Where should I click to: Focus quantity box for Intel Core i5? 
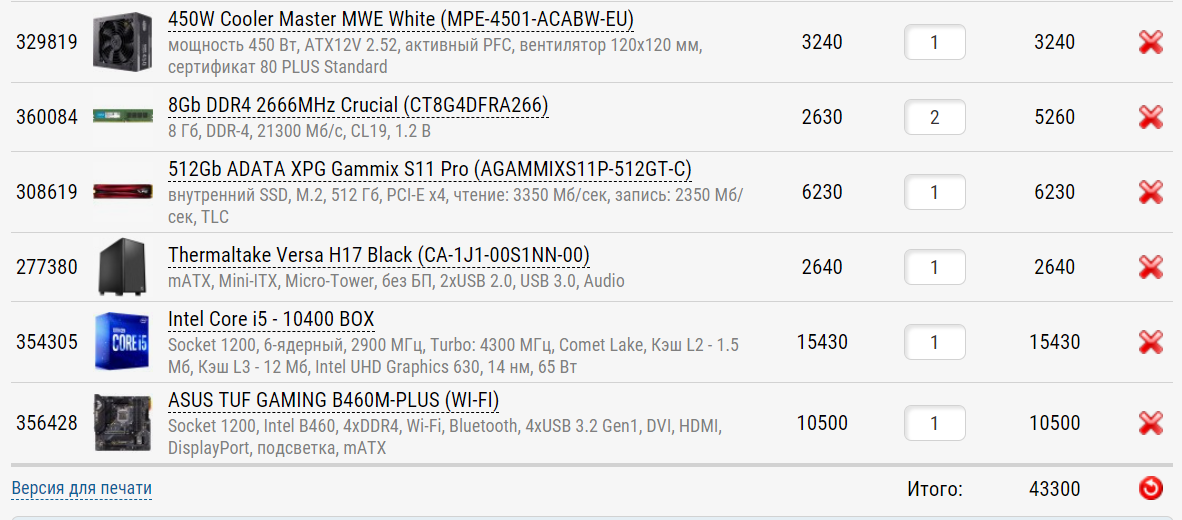935,342
